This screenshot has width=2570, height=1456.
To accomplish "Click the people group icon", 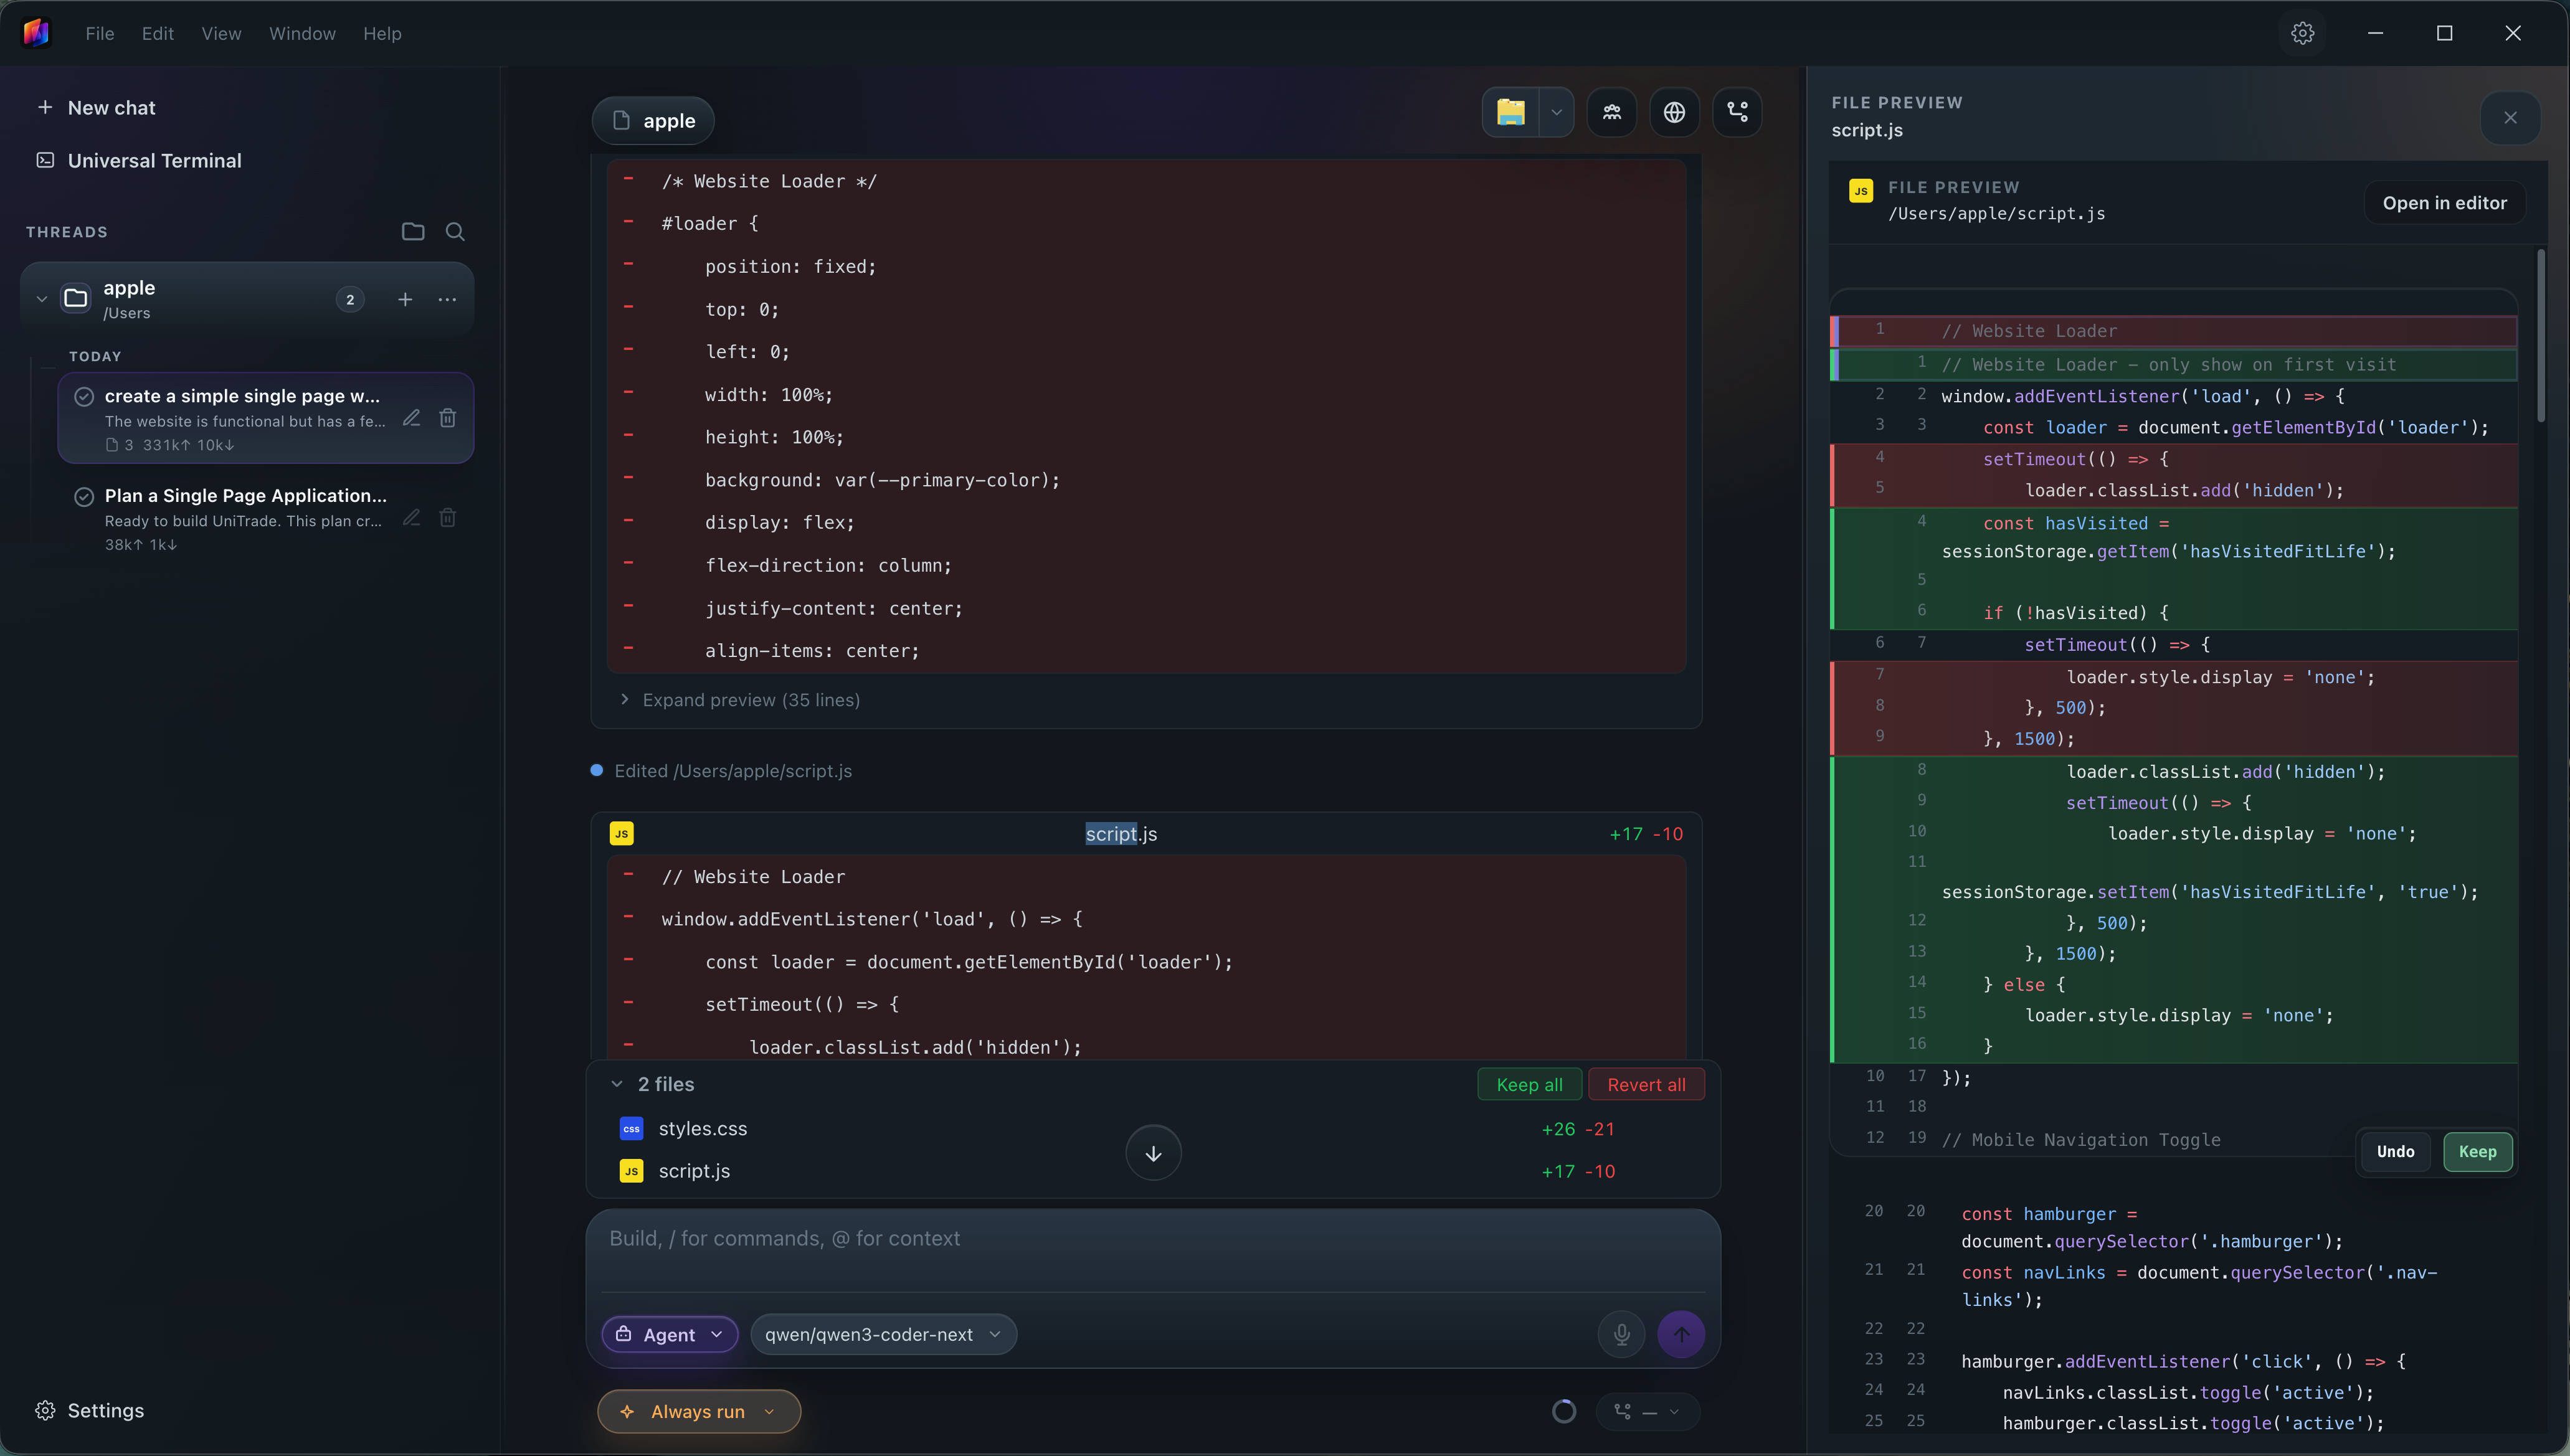I will click(x=1612, y=112).
